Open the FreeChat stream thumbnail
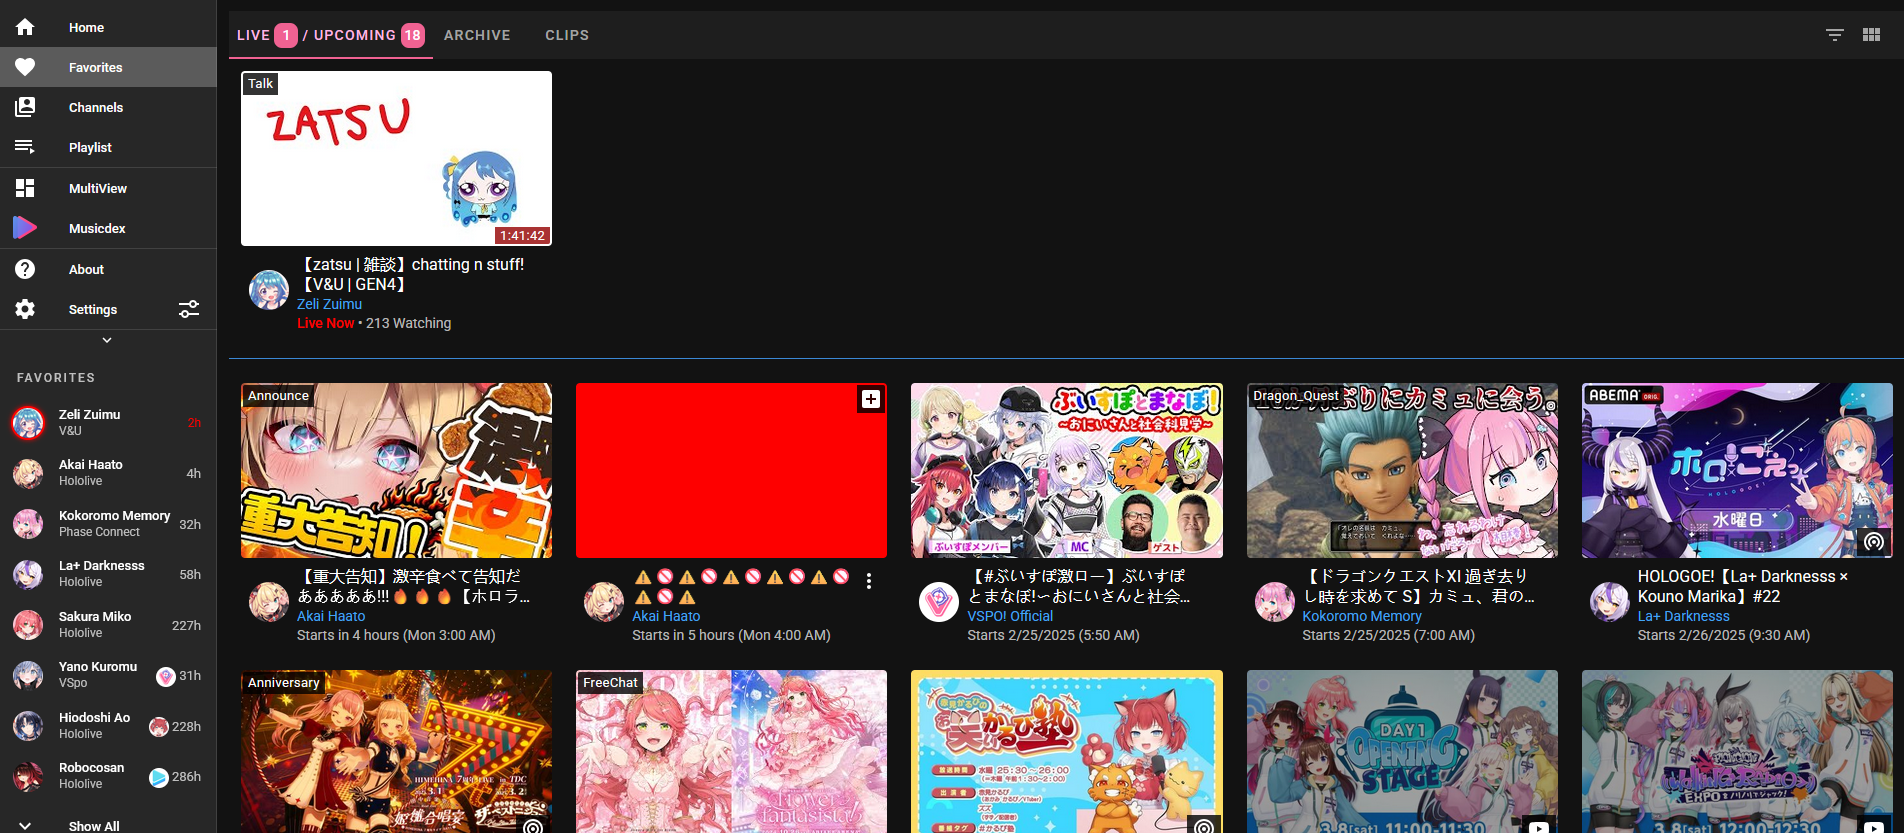This screenshot has width=1904, height=833. (731, 751)
